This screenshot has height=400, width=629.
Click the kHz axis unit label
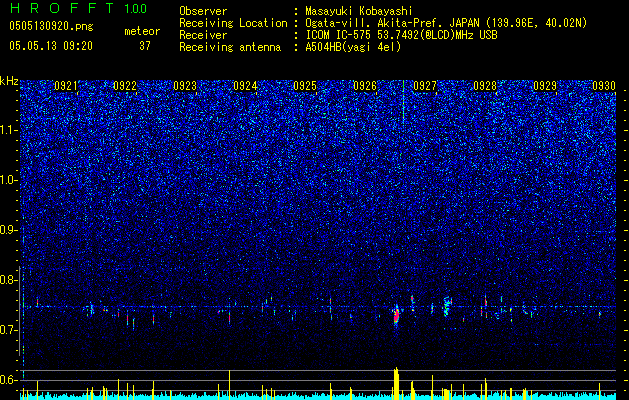9,81
